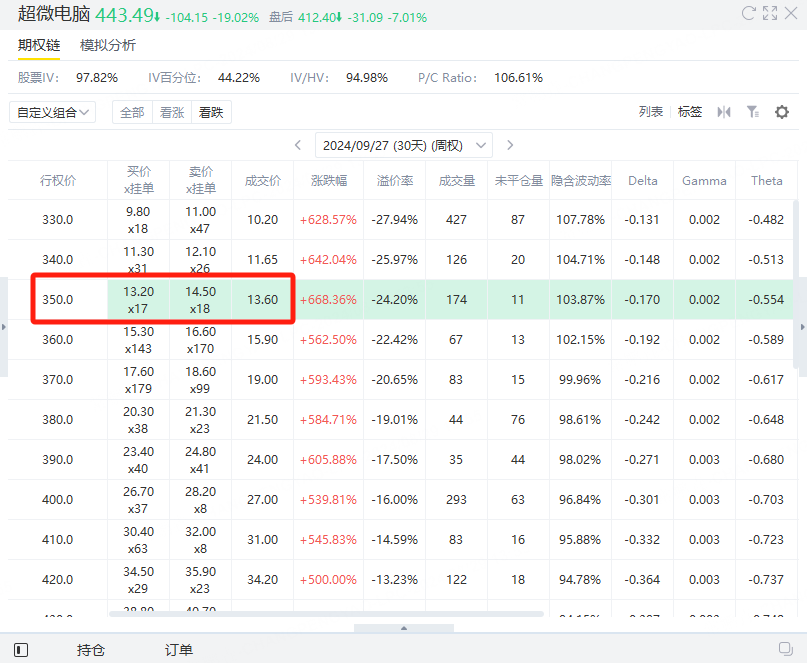Toggle the left panel icon near 持仓

[x=21, y=650]
